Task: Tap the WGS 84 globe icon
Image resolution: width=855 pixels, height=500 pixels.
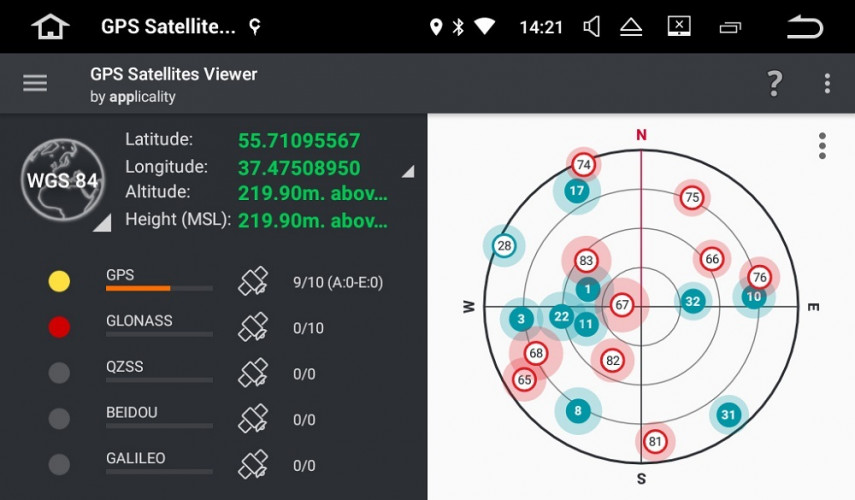Action: (x=62, y=181)
